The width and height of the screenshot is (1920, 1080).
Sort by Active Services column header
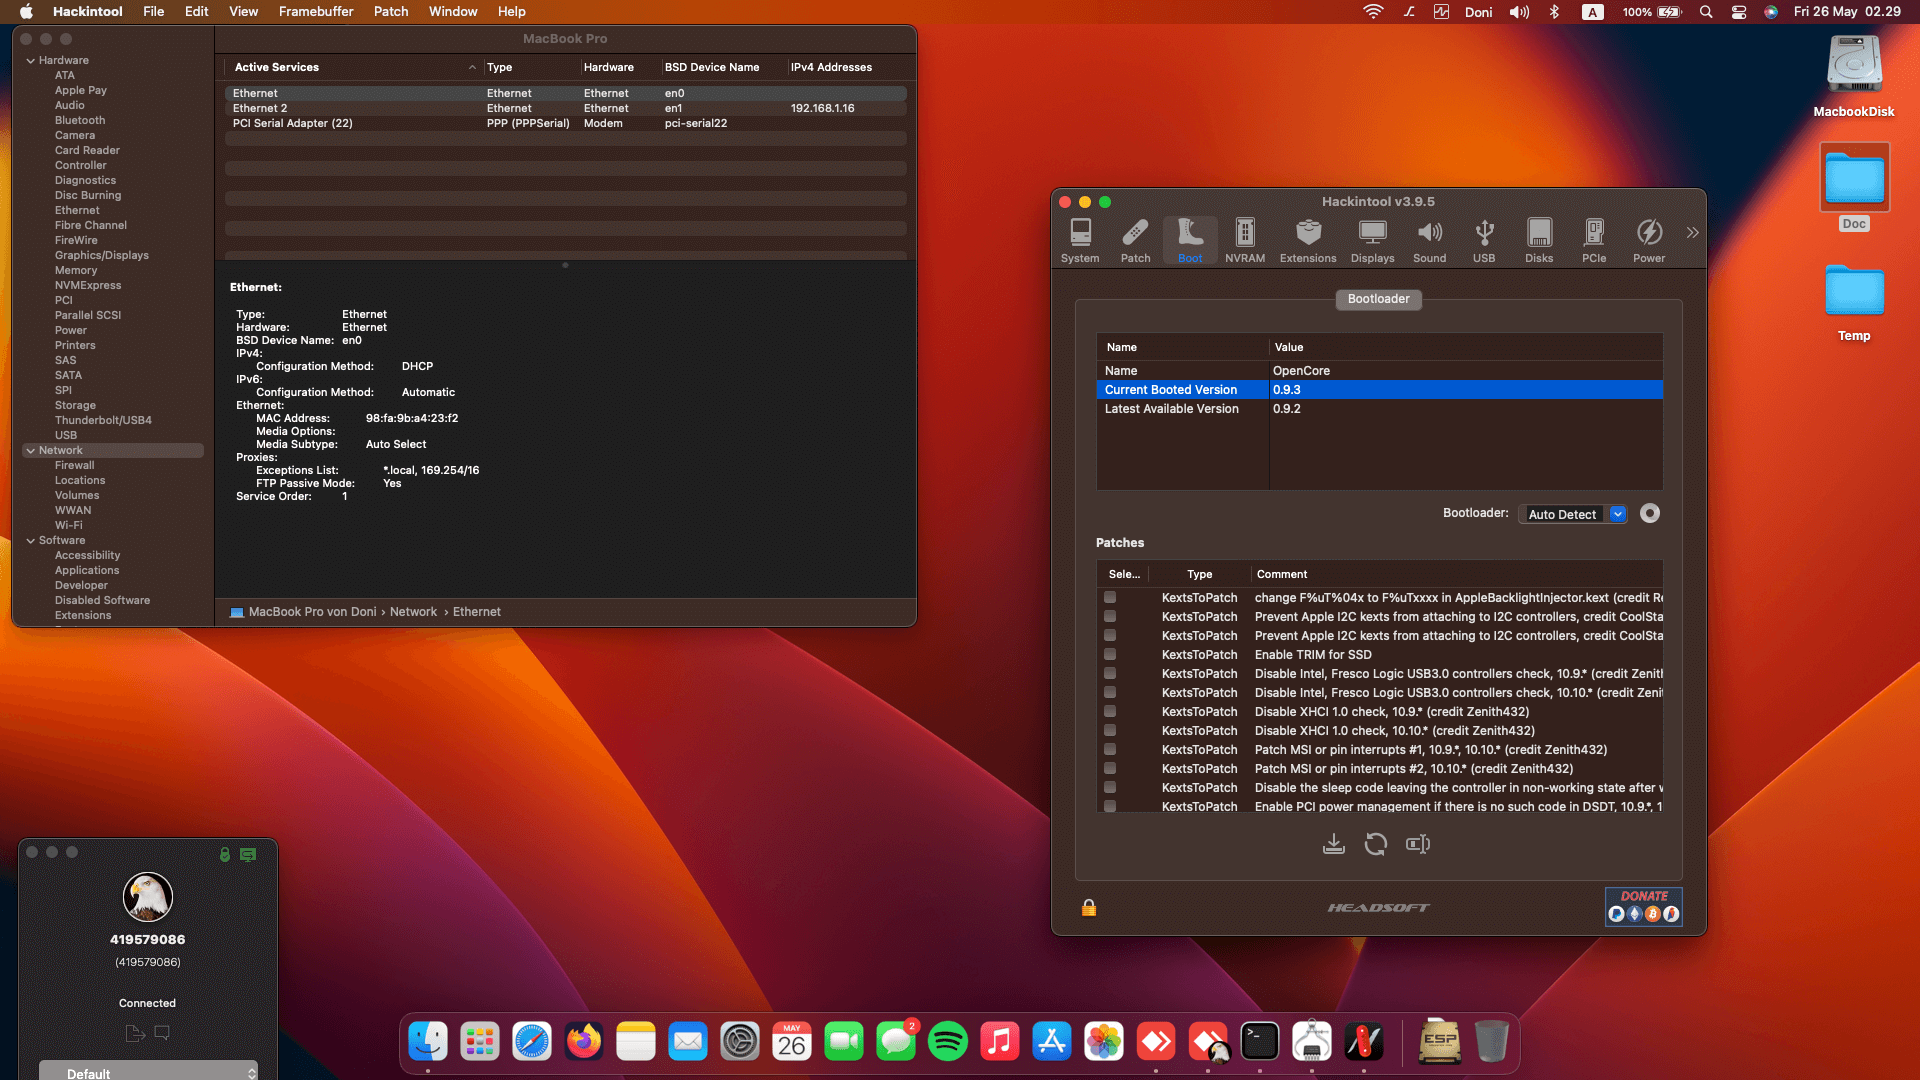coord(354,67)
